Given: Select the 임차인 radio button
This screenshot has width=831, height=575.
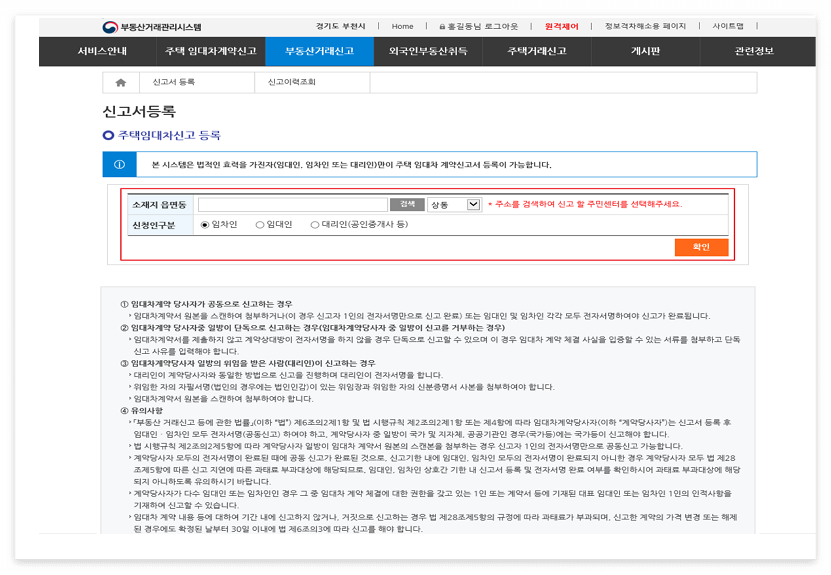Looking at the screenshot, I should pyautogui.click(x=205, y=225).
